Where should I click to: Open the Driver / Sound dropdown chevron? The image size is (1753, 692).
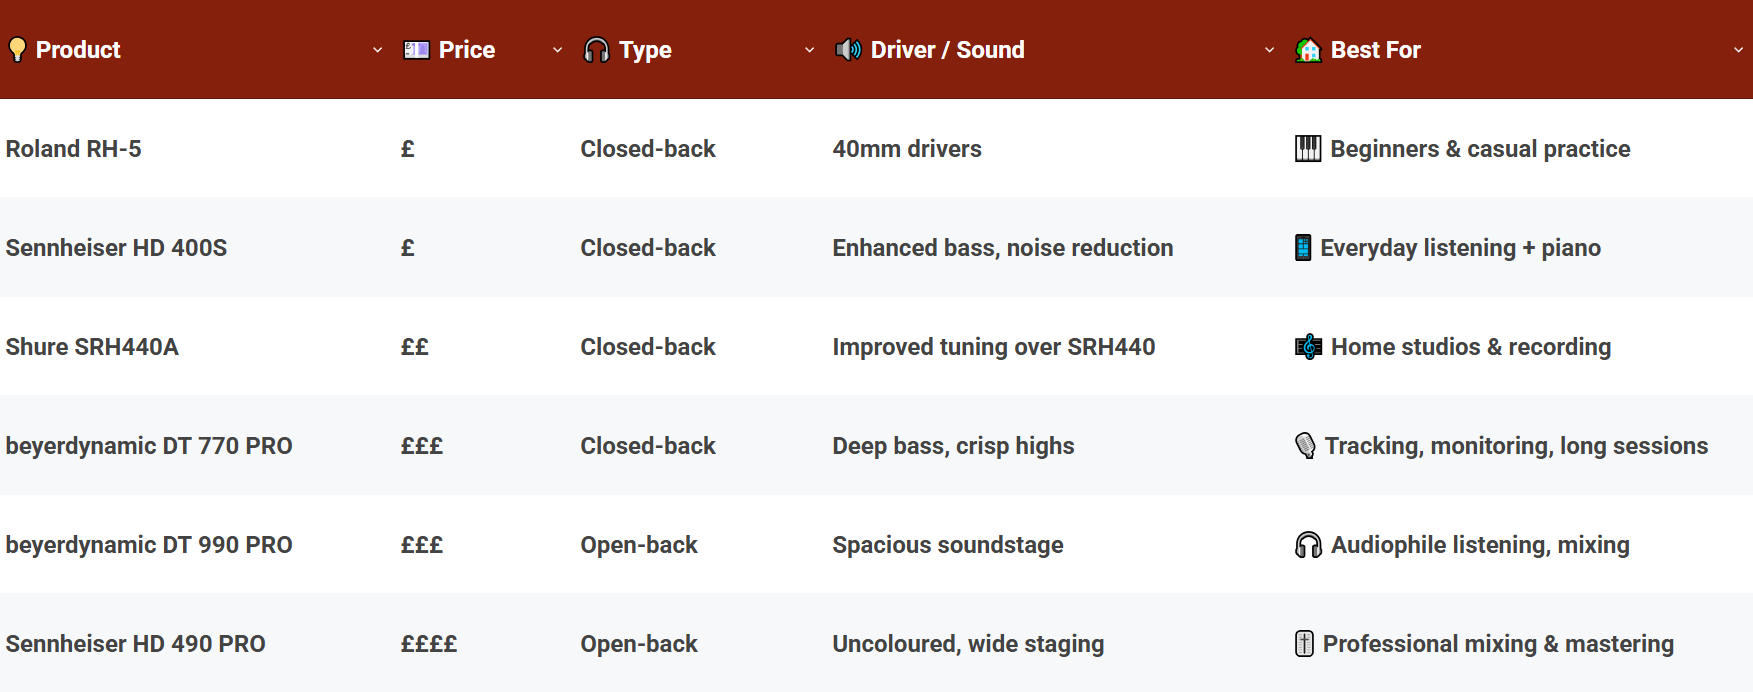(x=1268, y=49)
